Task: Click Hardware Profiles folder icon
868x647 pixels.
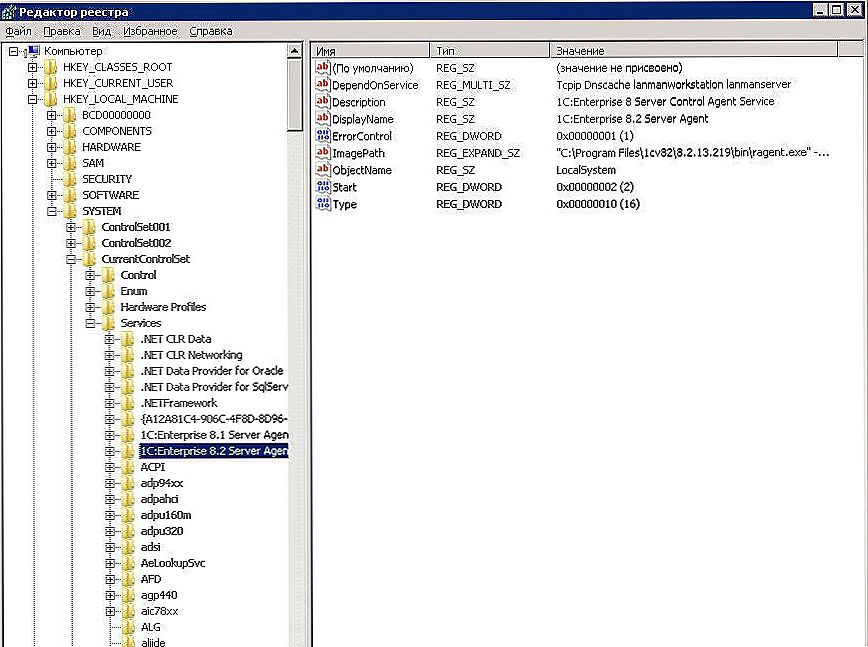Action: [108, 308]
